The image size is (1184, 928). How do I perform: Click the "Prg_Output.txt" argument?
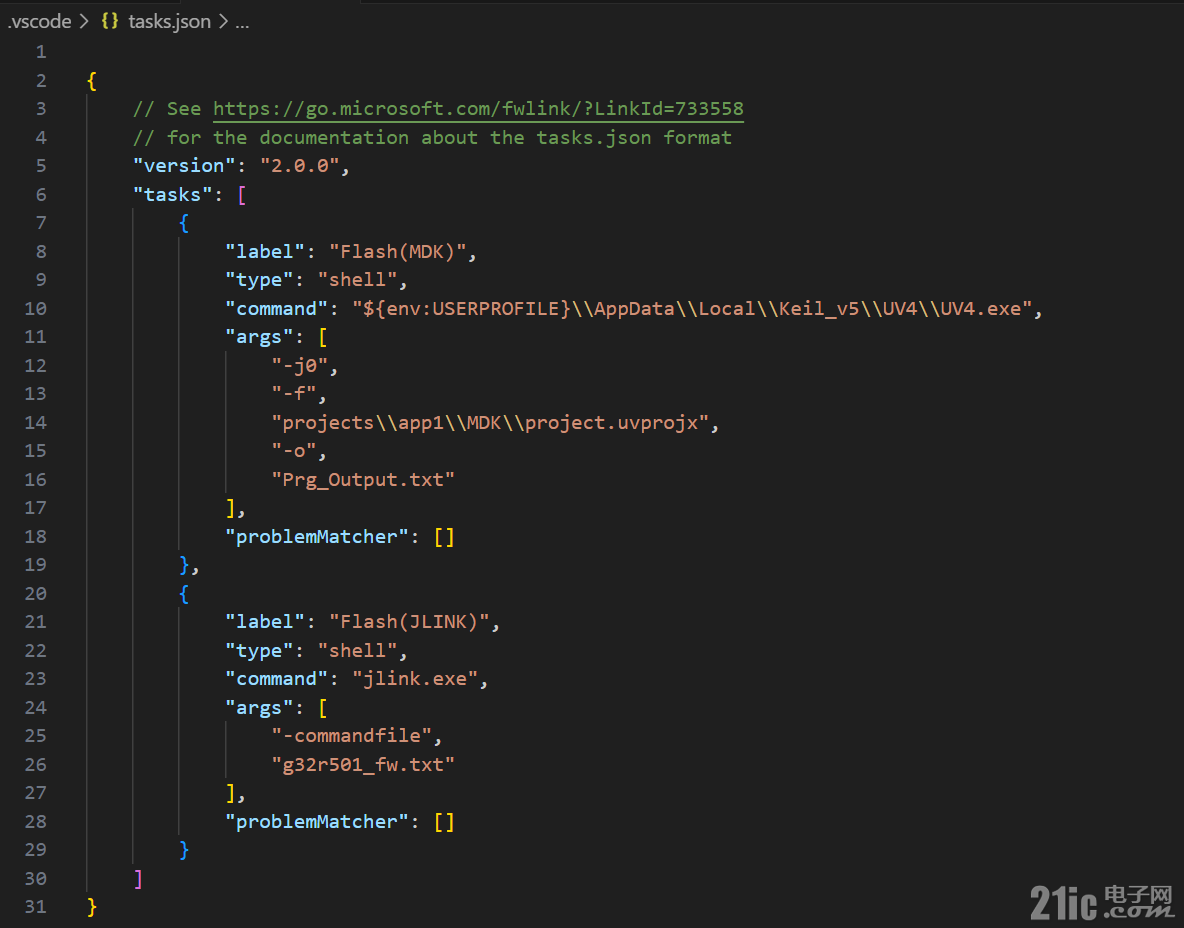pos(363,479)
